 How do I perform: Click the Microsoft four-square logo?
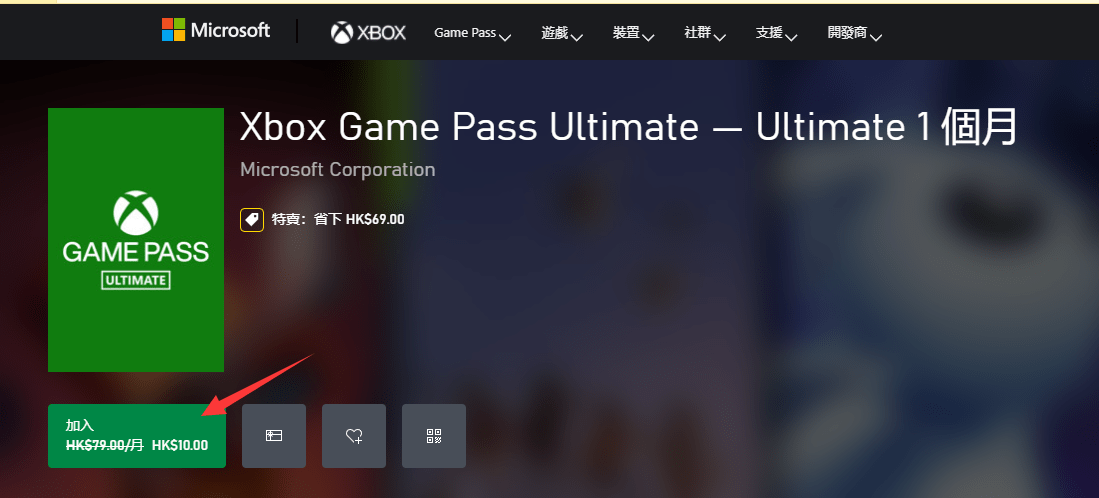coord(173,30)
